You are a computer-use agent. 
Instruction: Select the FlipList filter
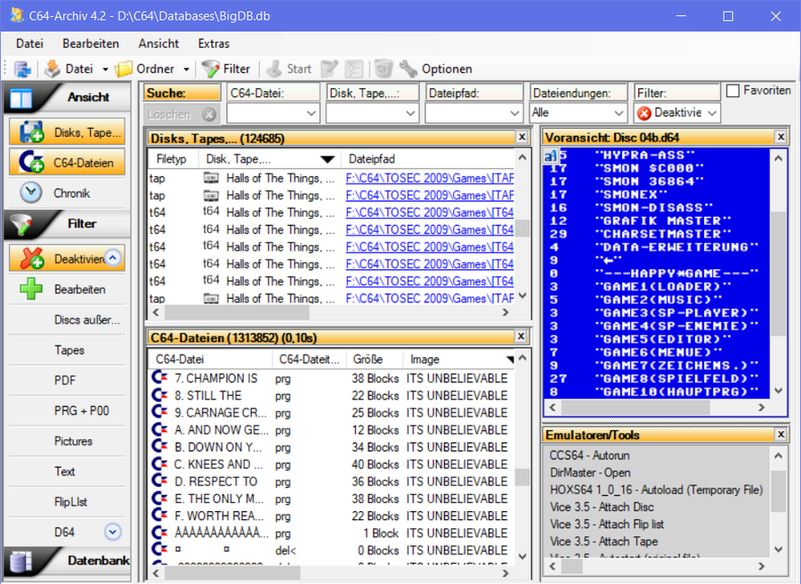coord(67,502)
